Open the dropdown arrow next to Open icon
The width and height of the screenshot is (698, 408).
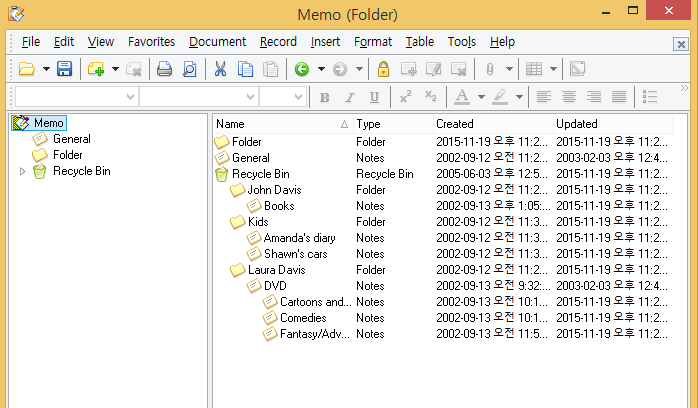coord(46,69)
